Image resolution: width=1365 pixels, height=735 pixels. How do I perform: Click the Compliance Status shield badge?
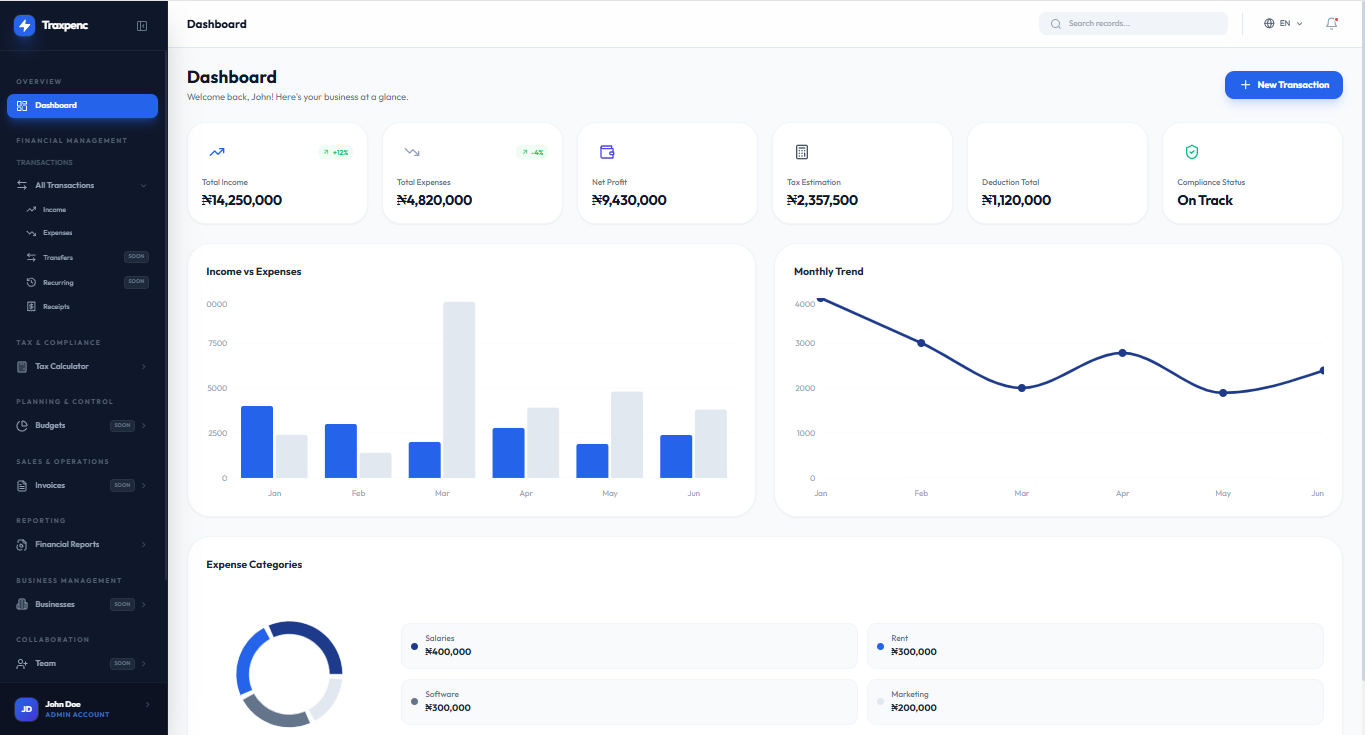pyautogui.click(x=1191, y=152)
